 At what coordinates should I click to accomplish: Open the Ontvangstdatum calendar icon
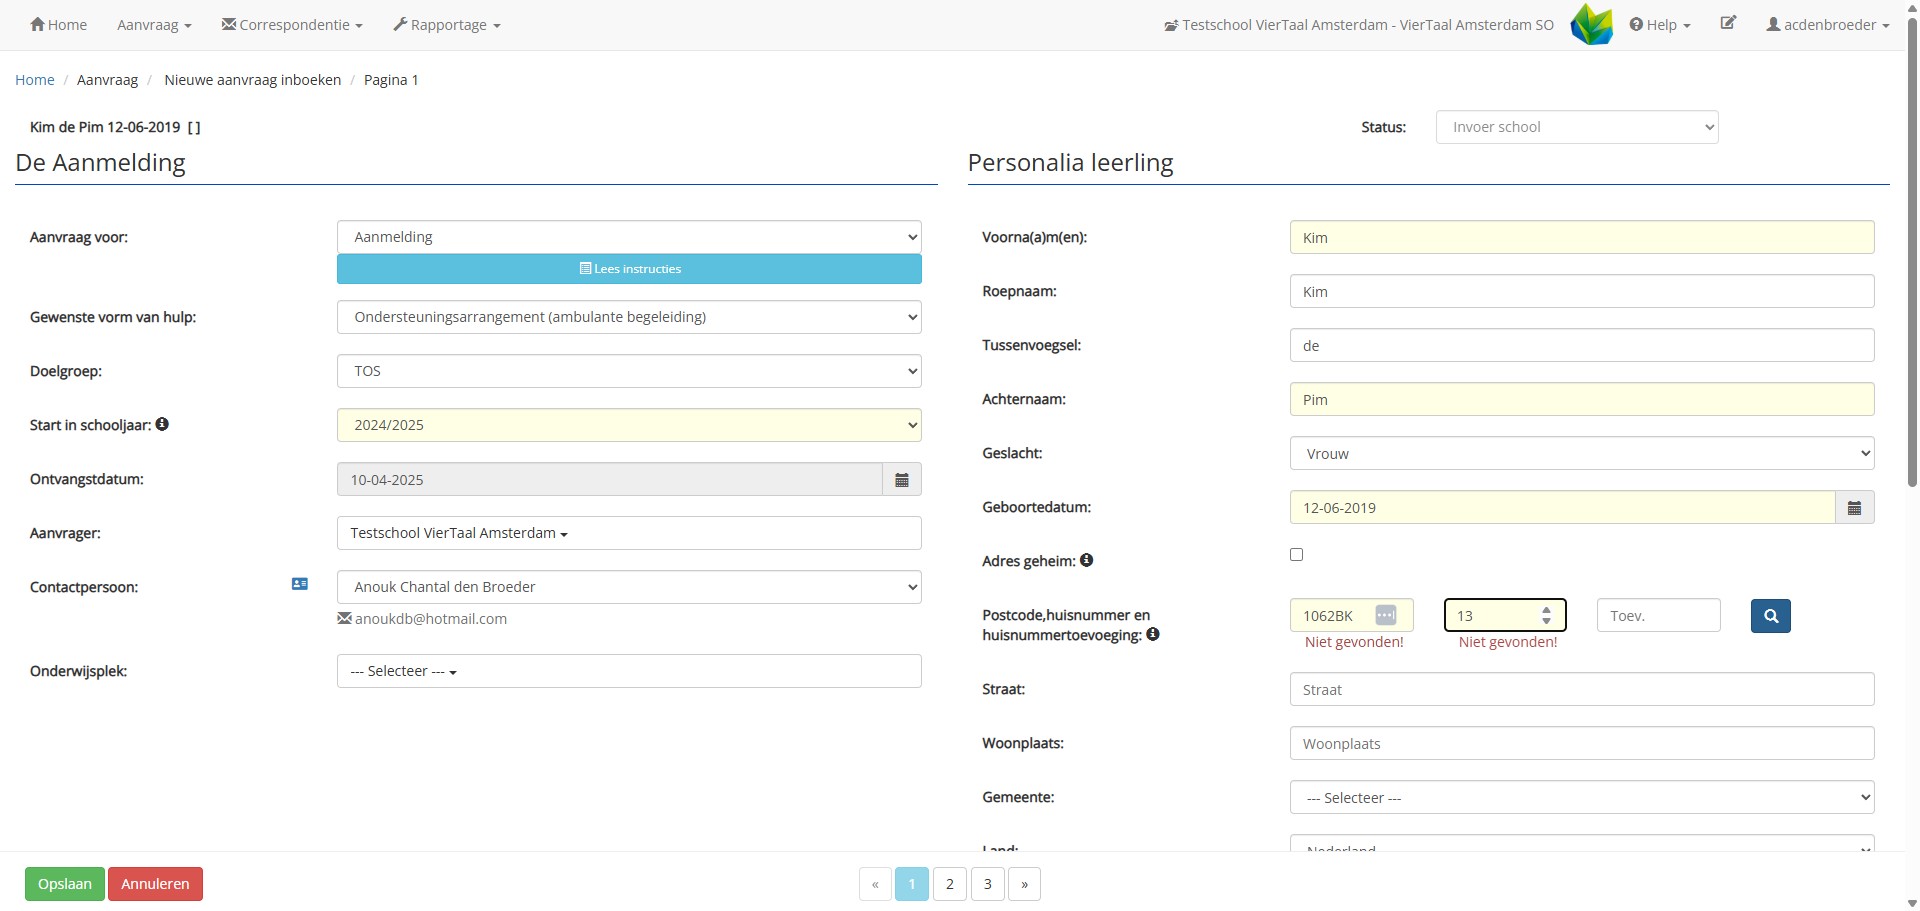point(902,479)
